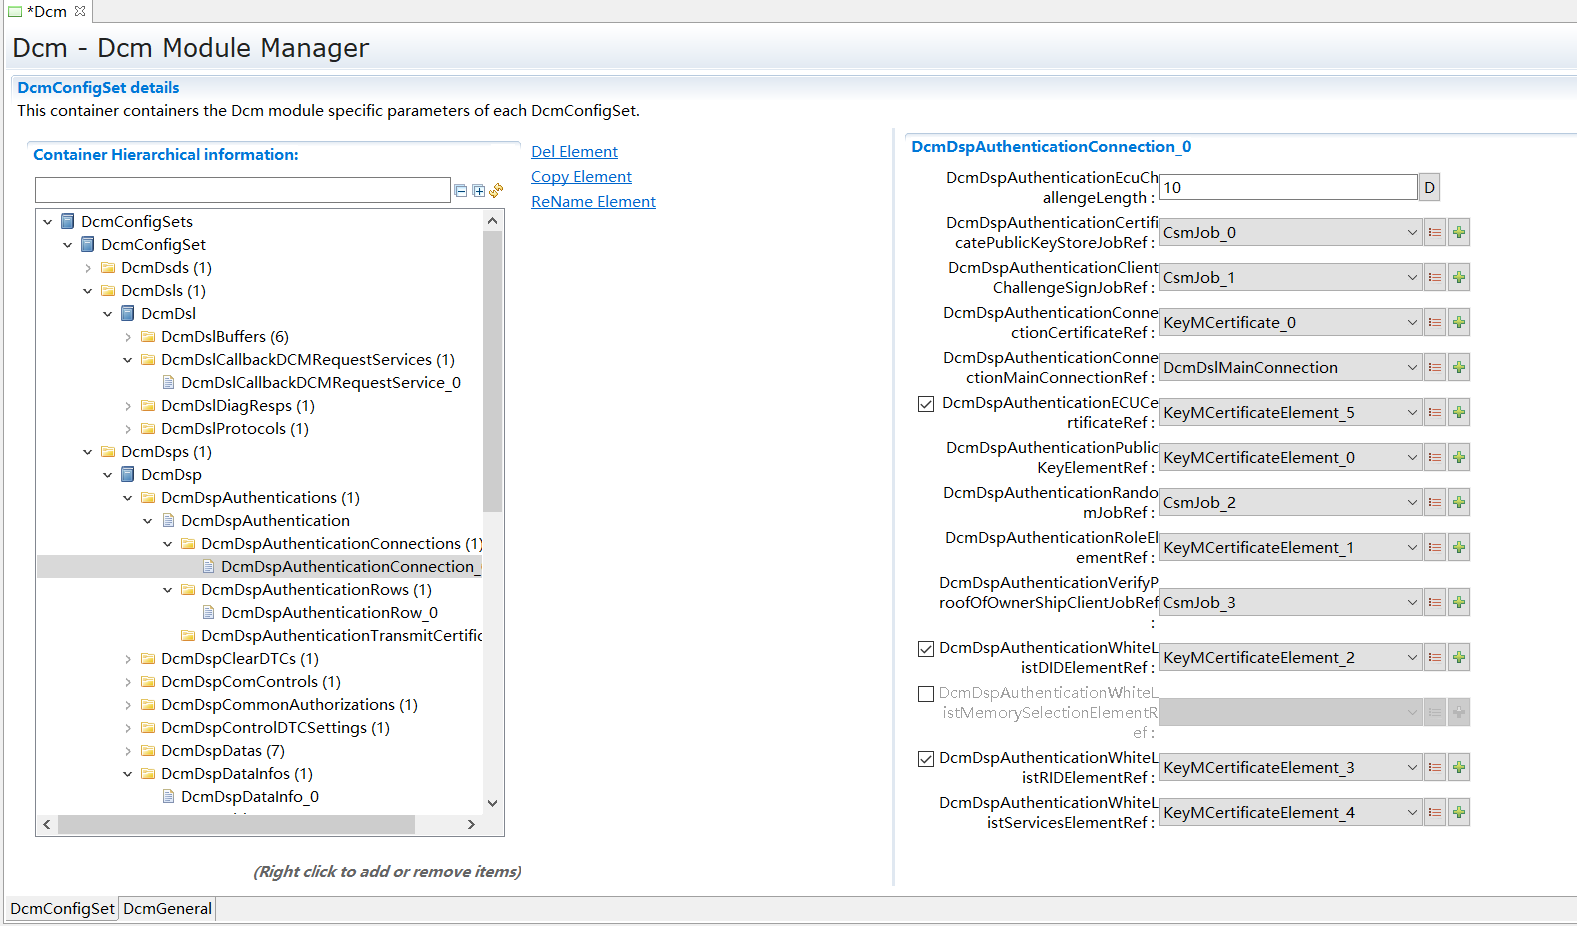Click the yellow sync arrows icon
Image resolution: width=1577 pixels, height=926 pixels.
(x=496, y=190)
